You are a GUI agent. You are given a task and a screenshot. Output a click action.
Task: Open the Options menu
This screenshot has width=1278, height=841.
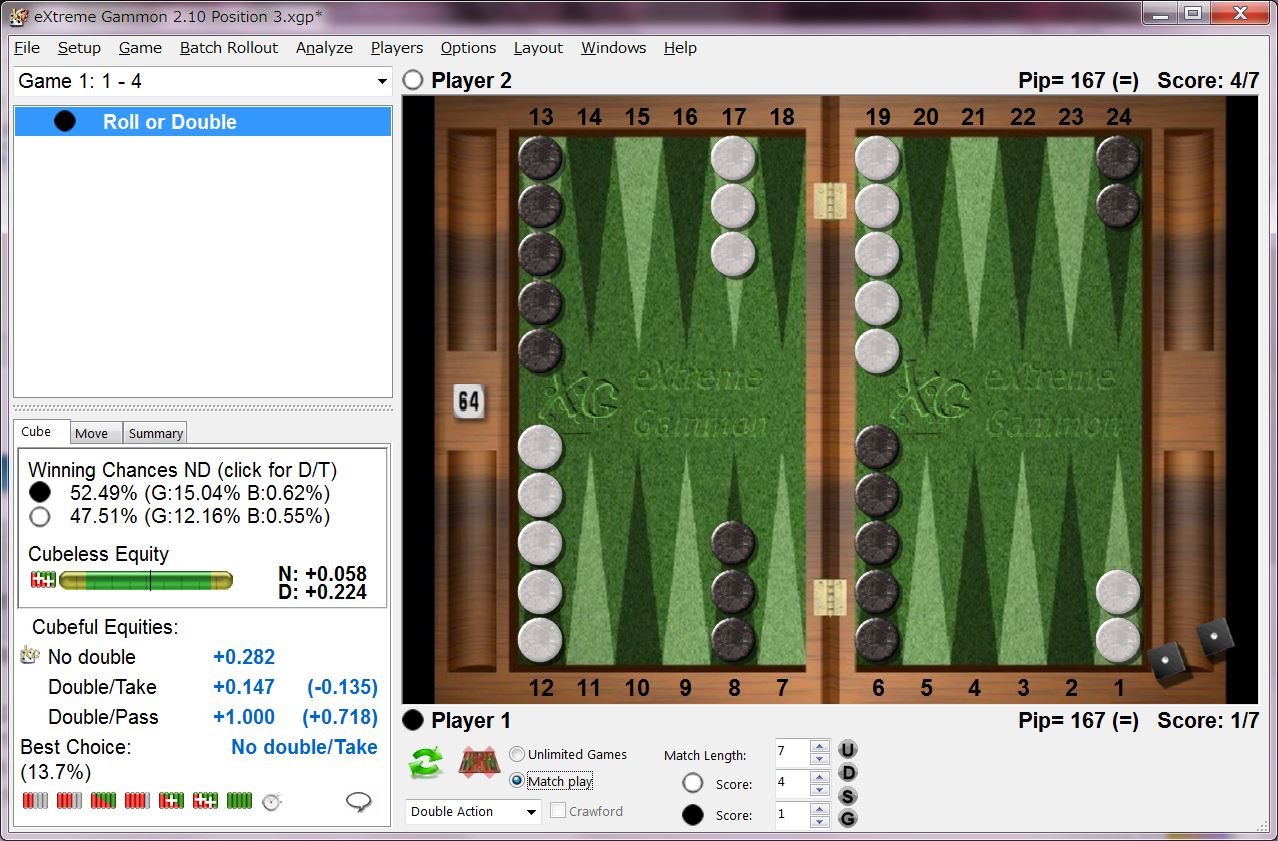tap(468, 47)
